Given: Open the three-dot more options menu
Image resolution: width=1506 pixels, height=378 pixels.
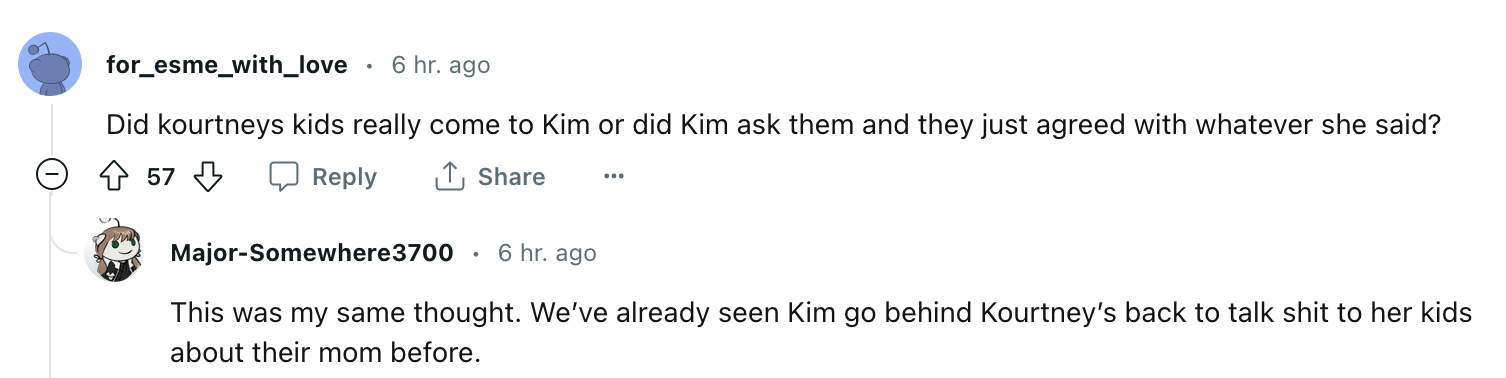Looking at the screenshot, I should pos(614,177).
